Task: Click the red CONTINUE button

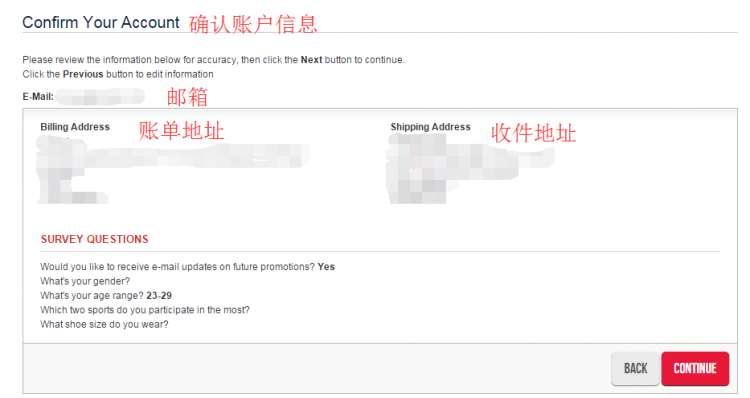Action: 695,368
